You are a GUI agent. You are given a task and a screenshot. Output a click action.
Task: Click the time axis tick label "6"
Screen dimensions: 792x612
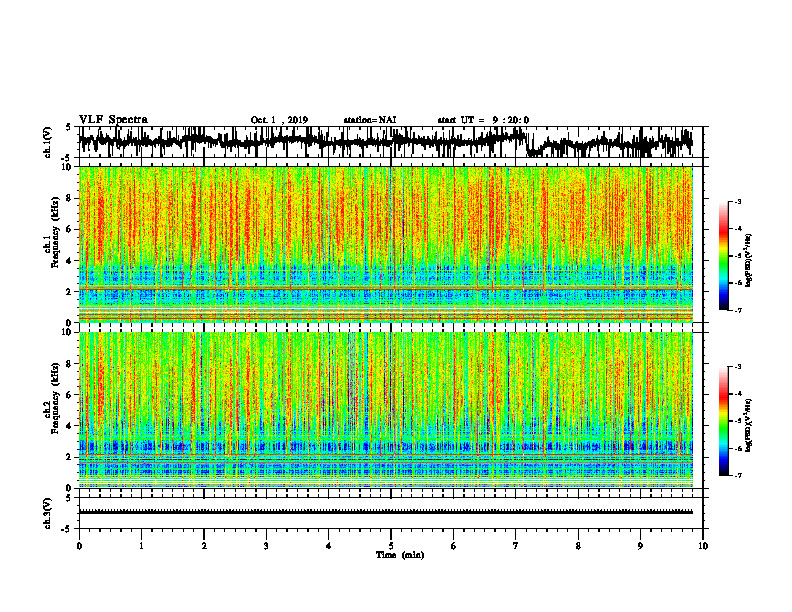click(x=453, y=546)
